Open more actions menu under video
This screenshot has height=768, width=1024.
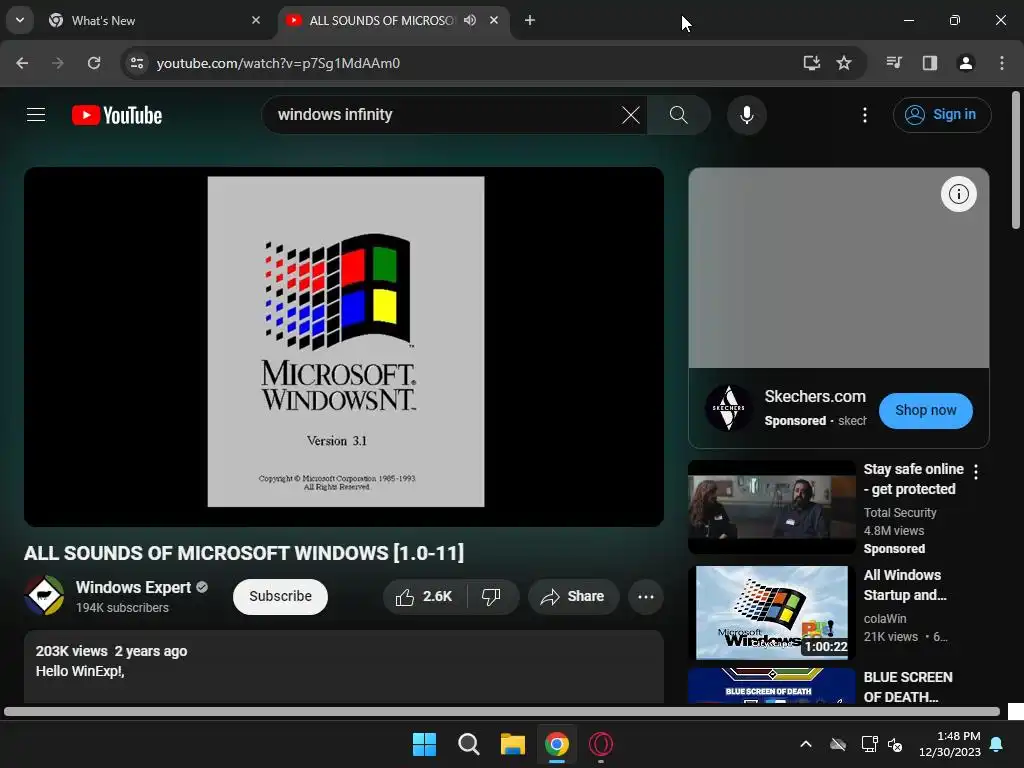(645, 597)
